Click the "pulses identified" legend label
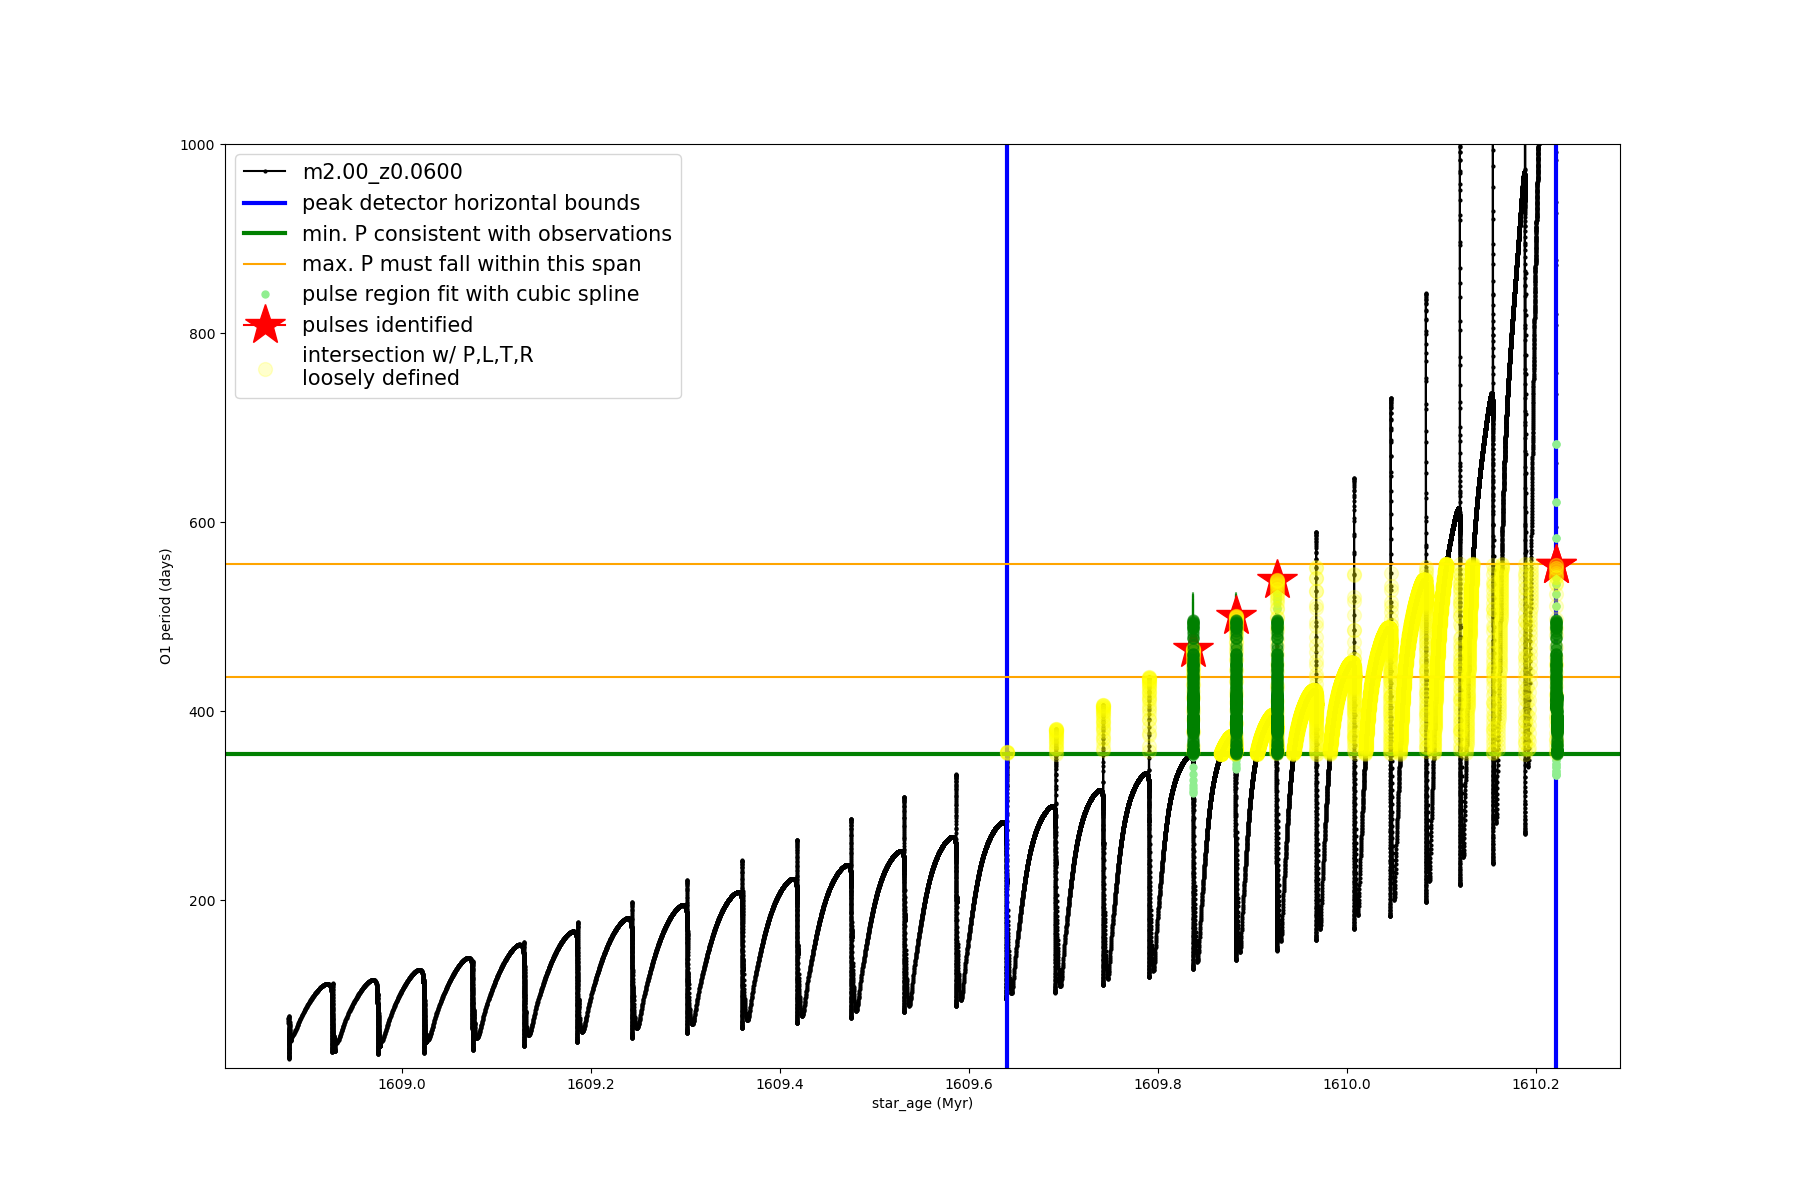The height and width of the screenshot is (1200, 1800). click(x=387, y=325)
